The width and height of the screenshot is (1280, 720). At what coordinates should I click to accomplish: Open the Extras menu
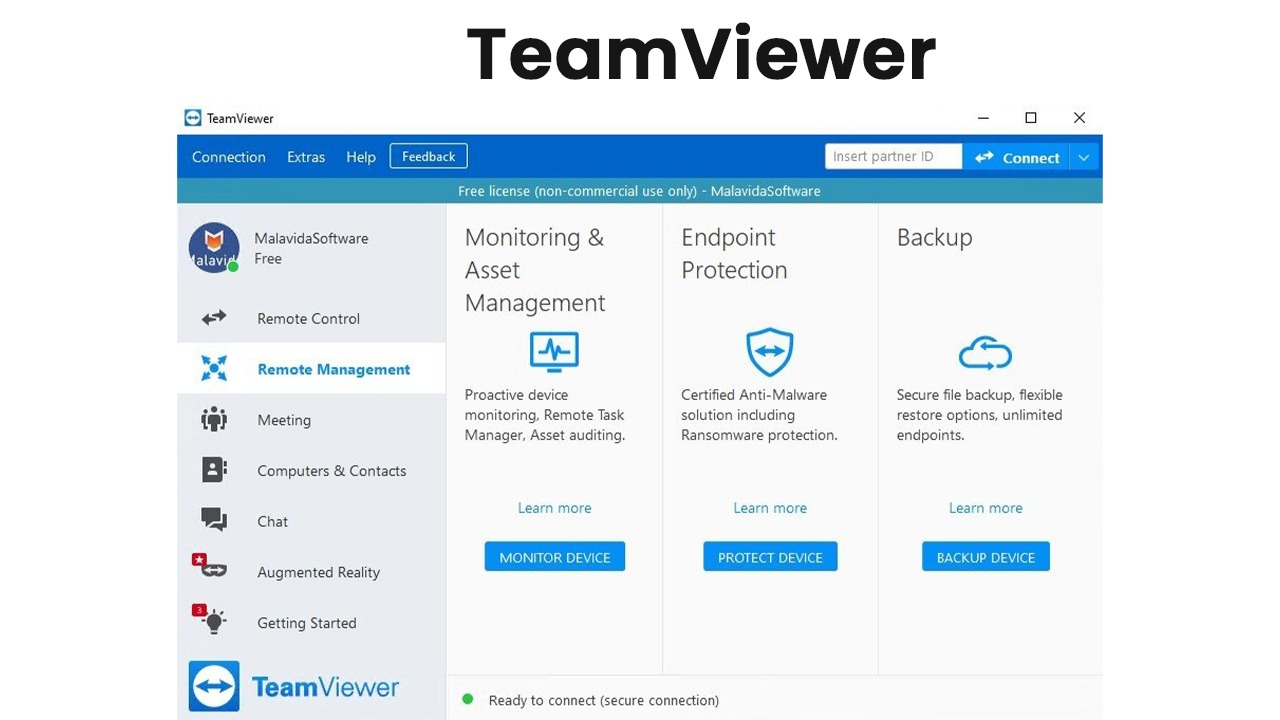305,157
